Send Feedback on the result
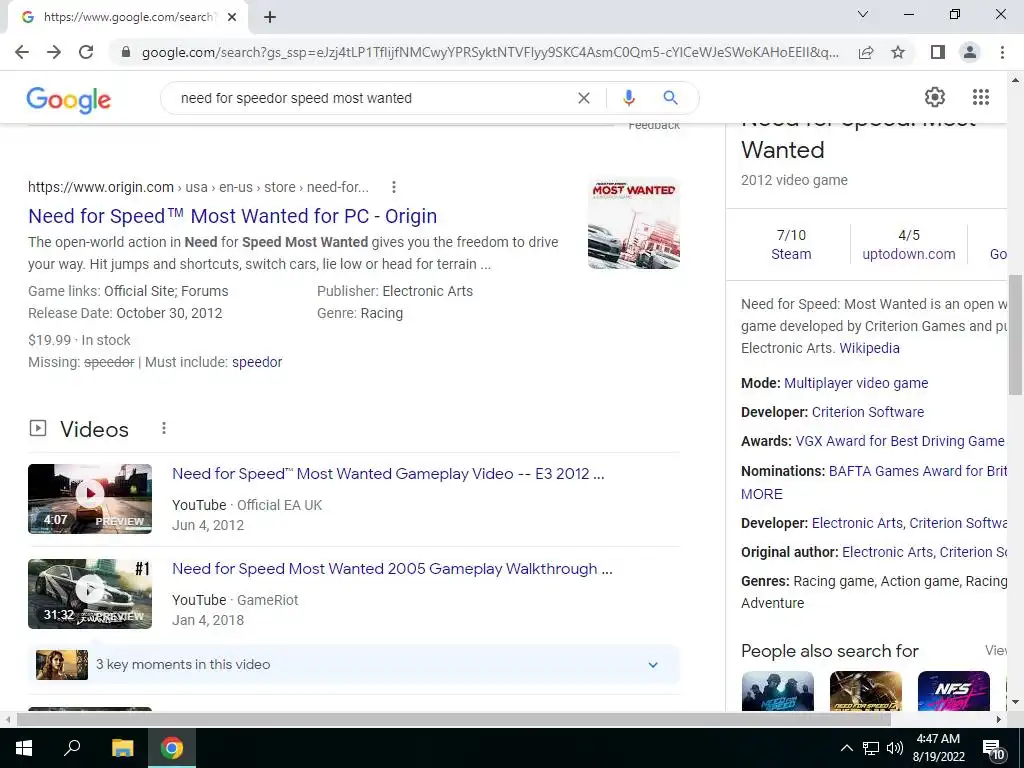Screen dimensions: 1024x768 point(654,125)
